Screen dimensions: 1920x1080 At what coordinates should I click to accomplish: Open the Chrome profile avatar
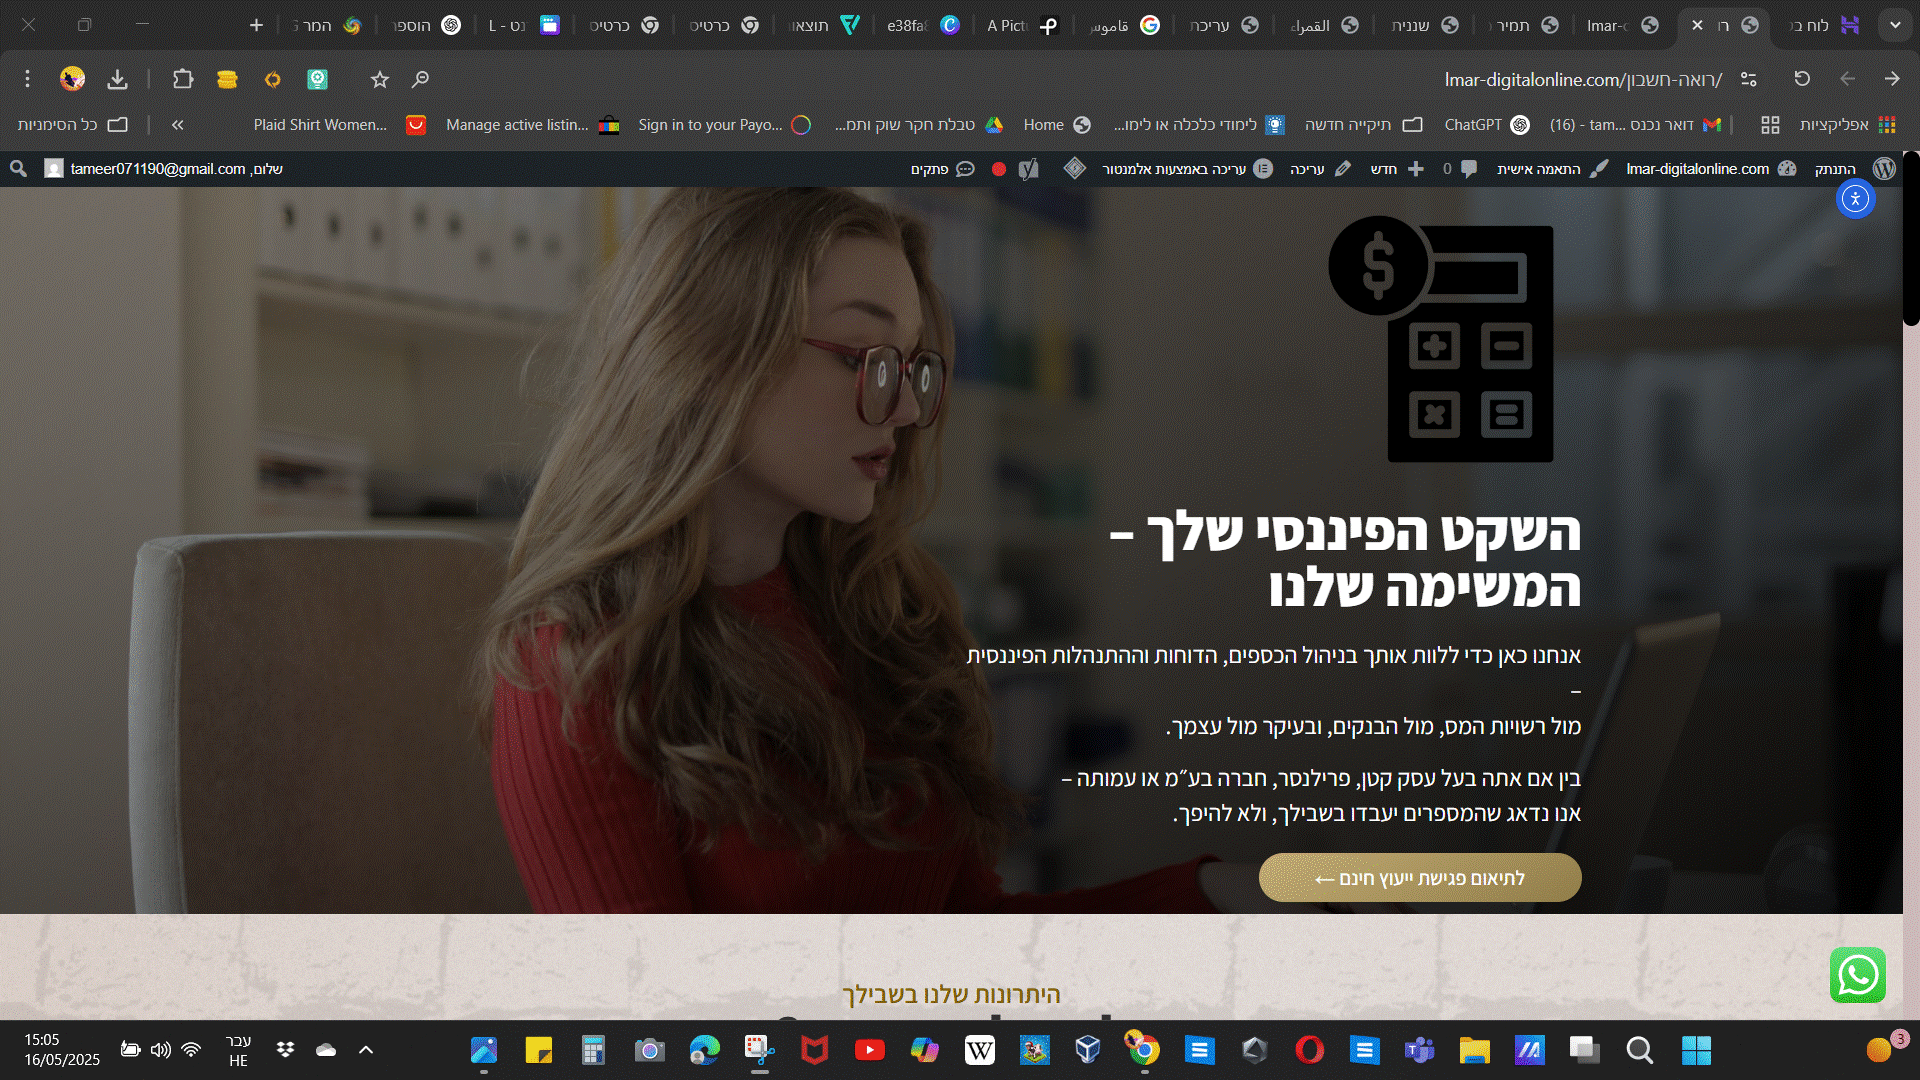tap(72, 79)
